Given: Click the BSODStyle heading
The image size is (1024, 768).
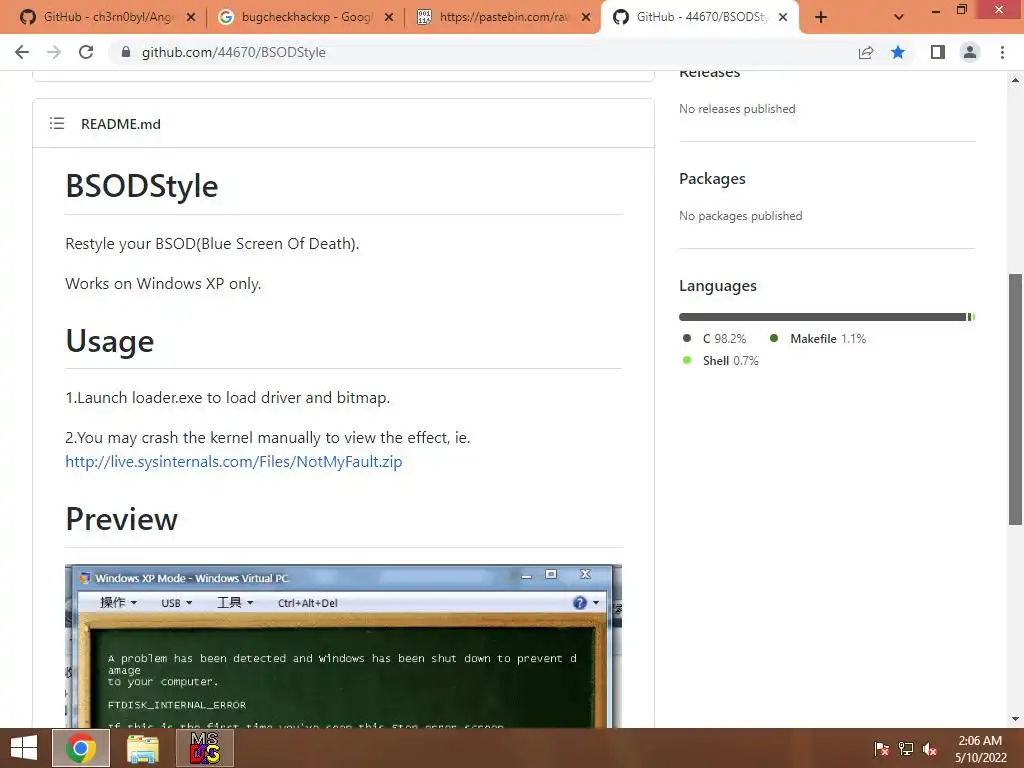Looking at the screenshot, I should (142, 186).
